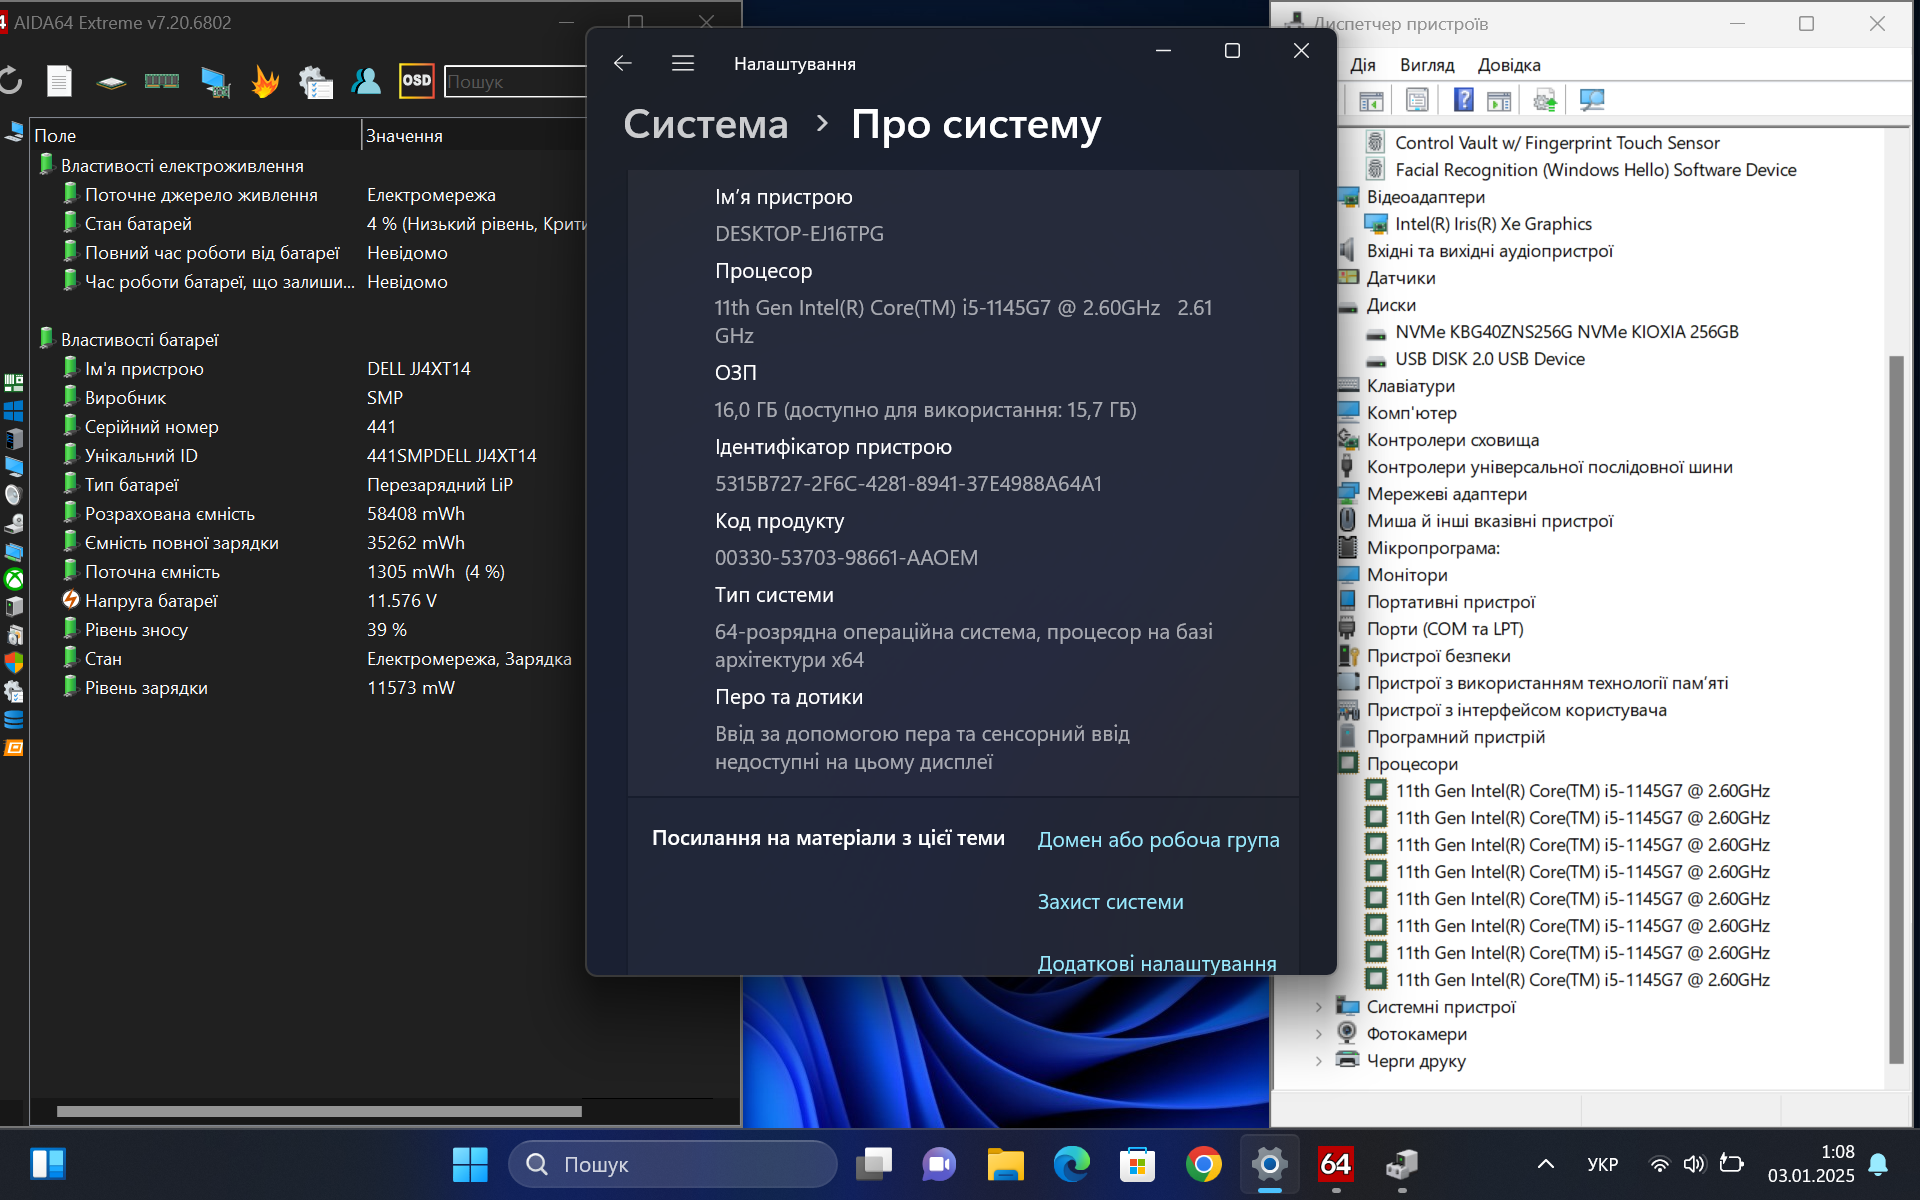
Task: Select Intel(R) Iris(R) Xe Graphics device
Action: pyautogui.click(x=1493, y=224)
